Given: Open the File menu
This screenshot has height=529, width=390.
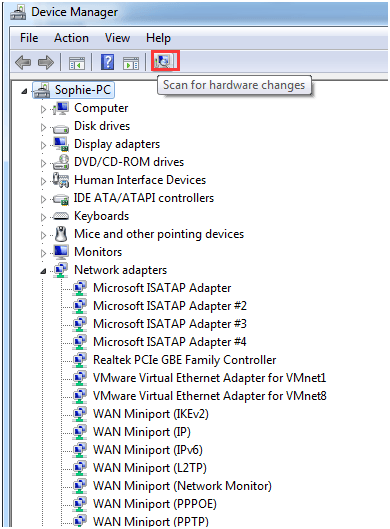Looking at the screenshot, I should (x=29, y=38).
